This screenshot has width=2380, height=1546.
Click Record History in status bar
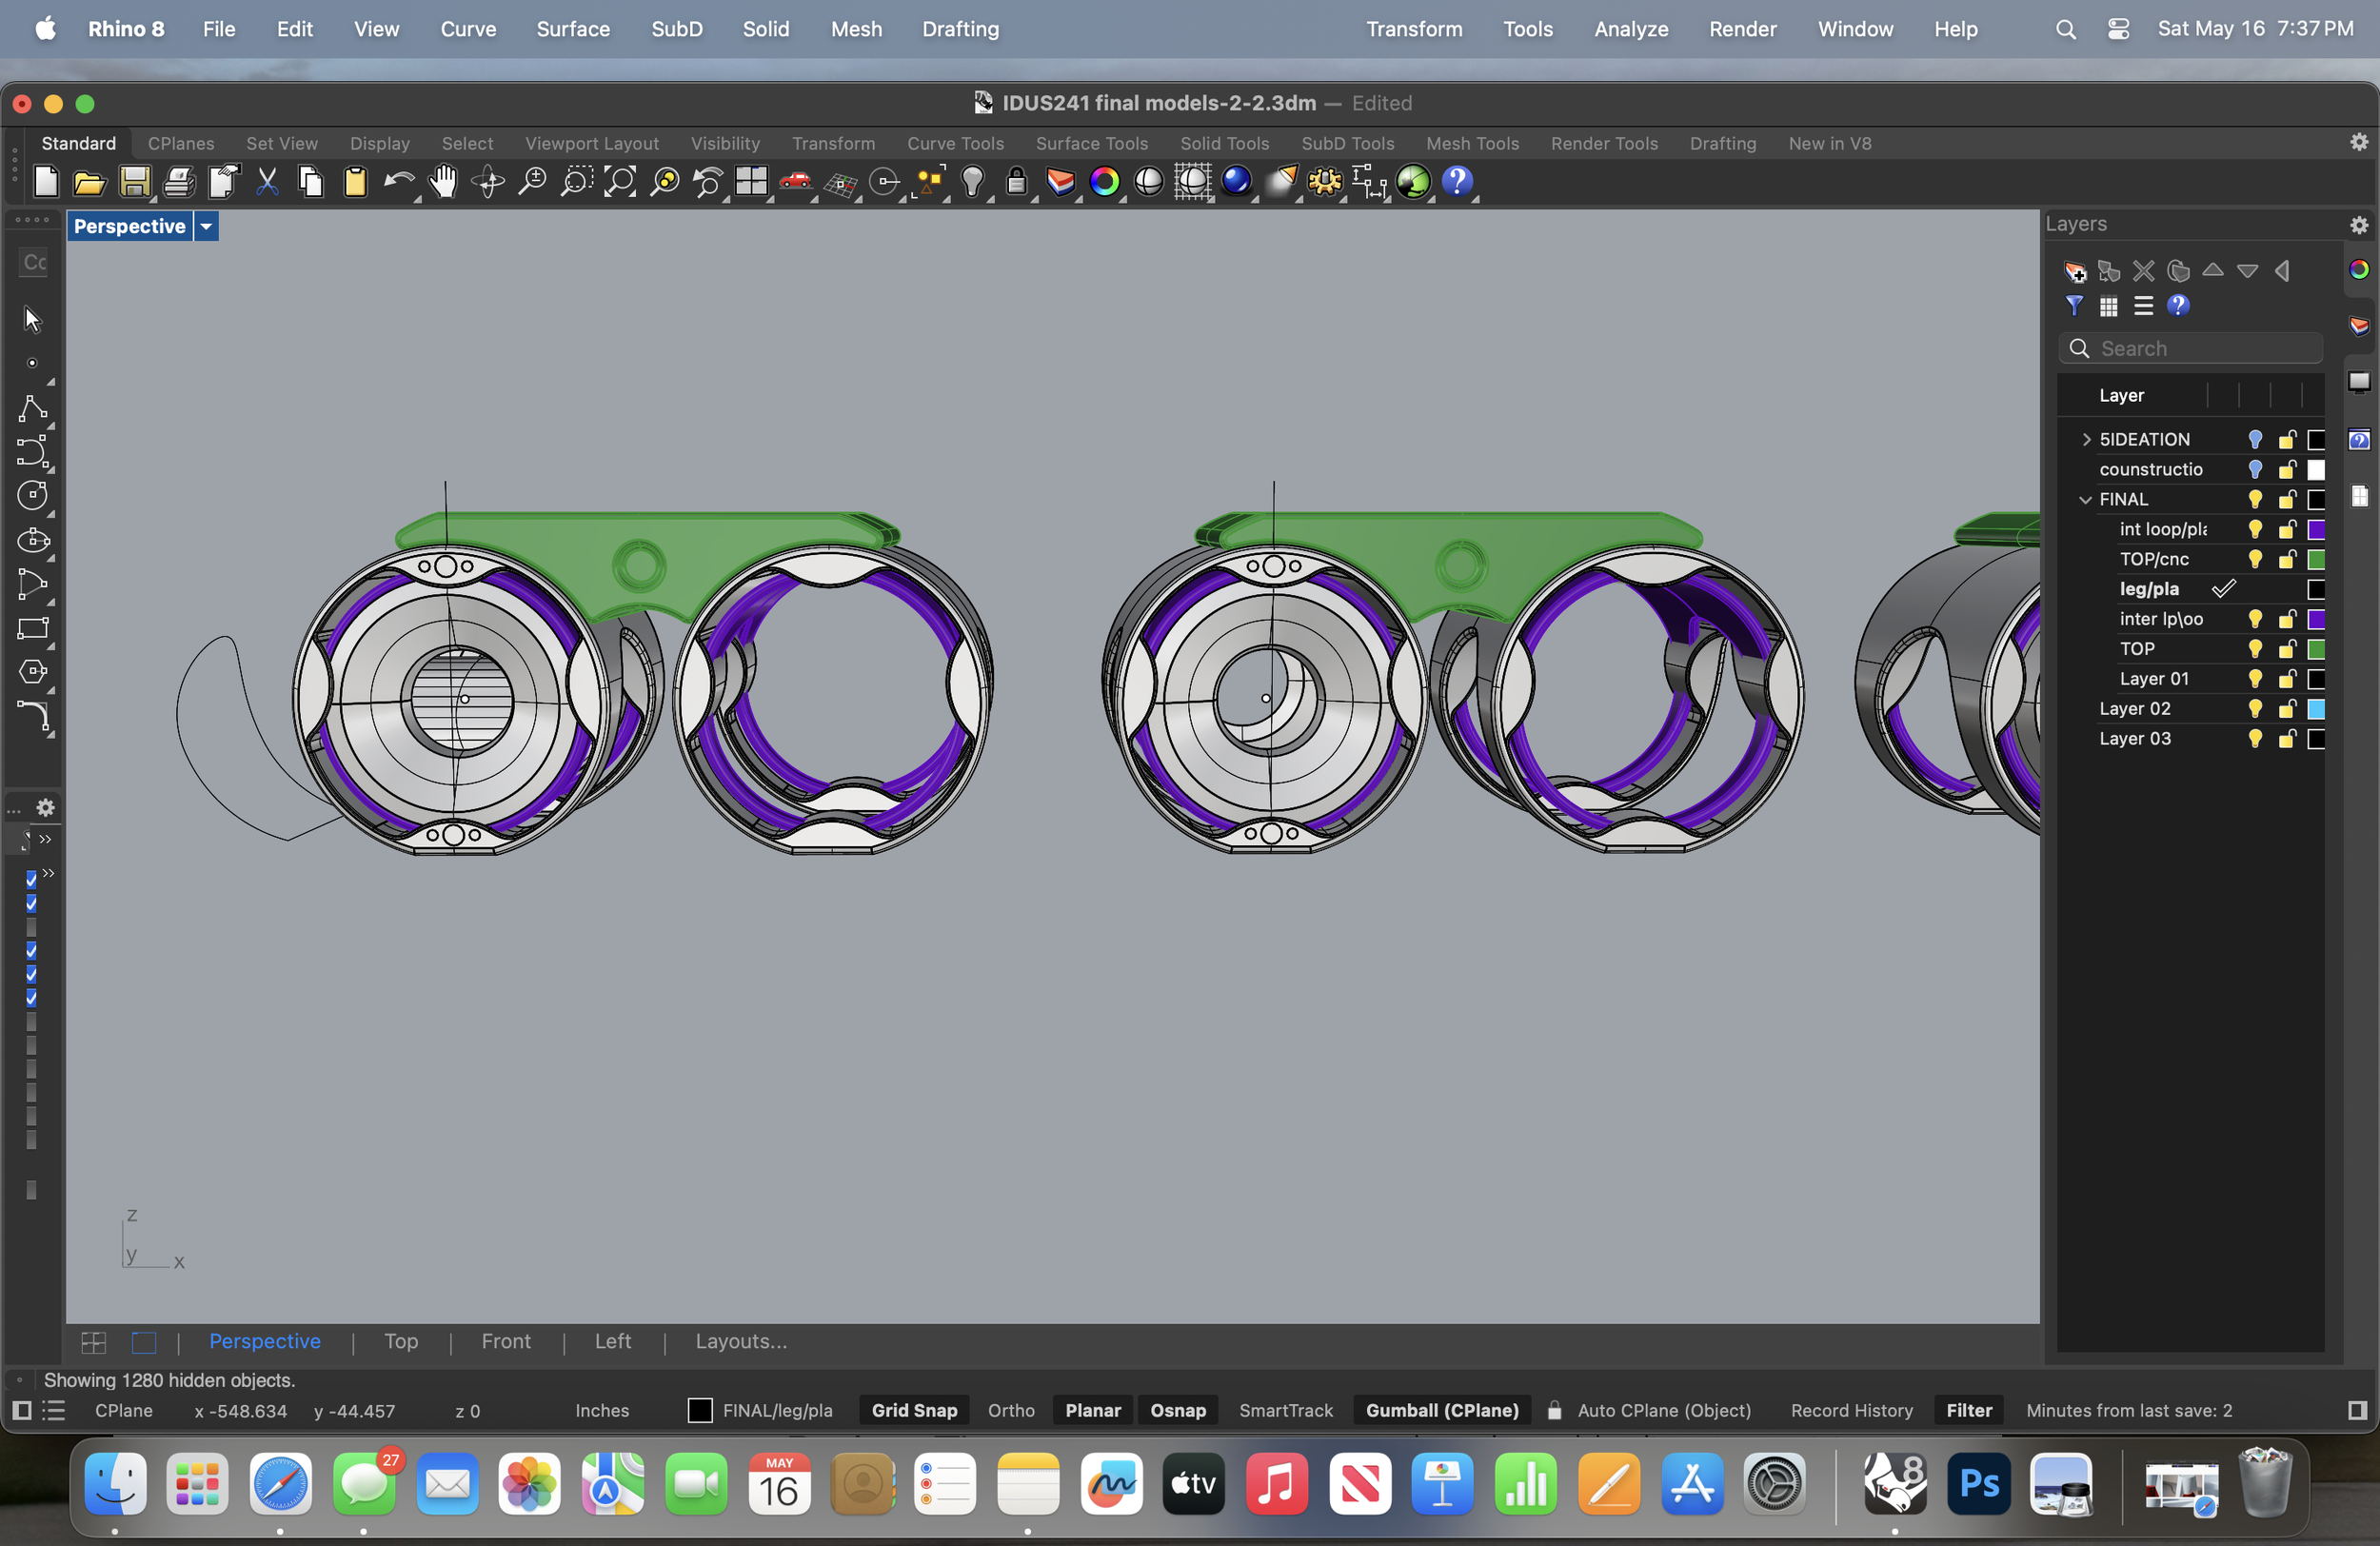point(1851,1411)
